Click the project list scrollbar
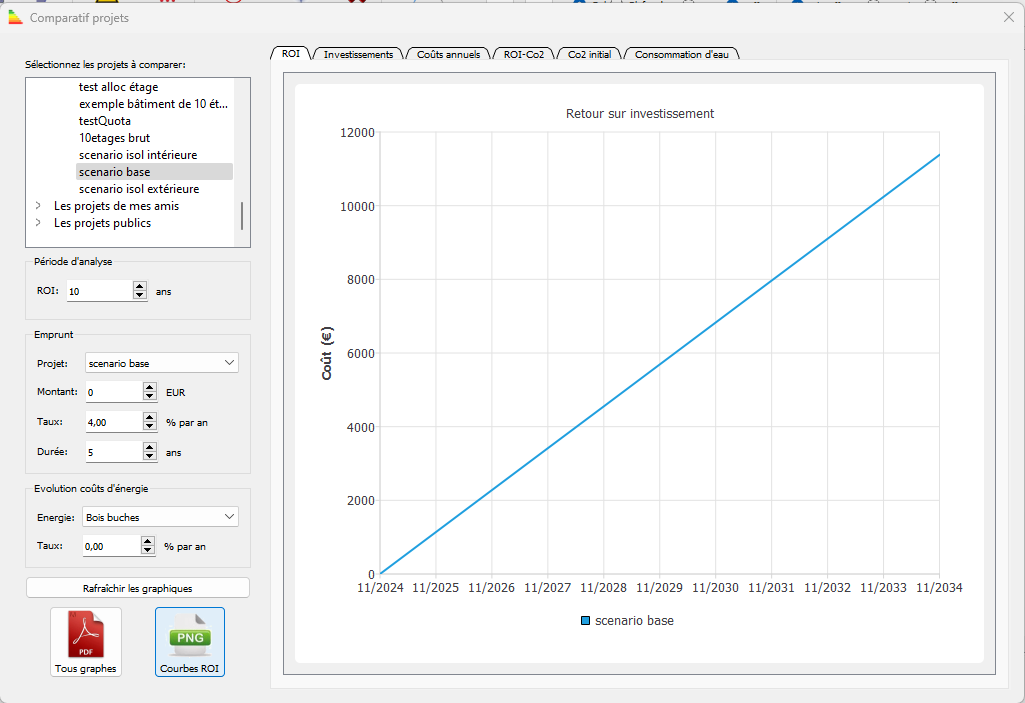 point(241,215)
